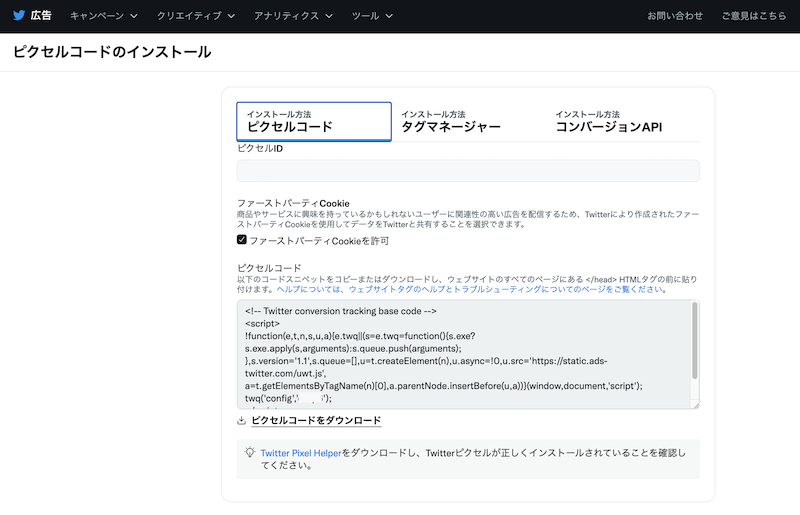Click the ピクセルコードのインストール page title
The height and width of the screenshot is (515, 800).
point(112,52)
